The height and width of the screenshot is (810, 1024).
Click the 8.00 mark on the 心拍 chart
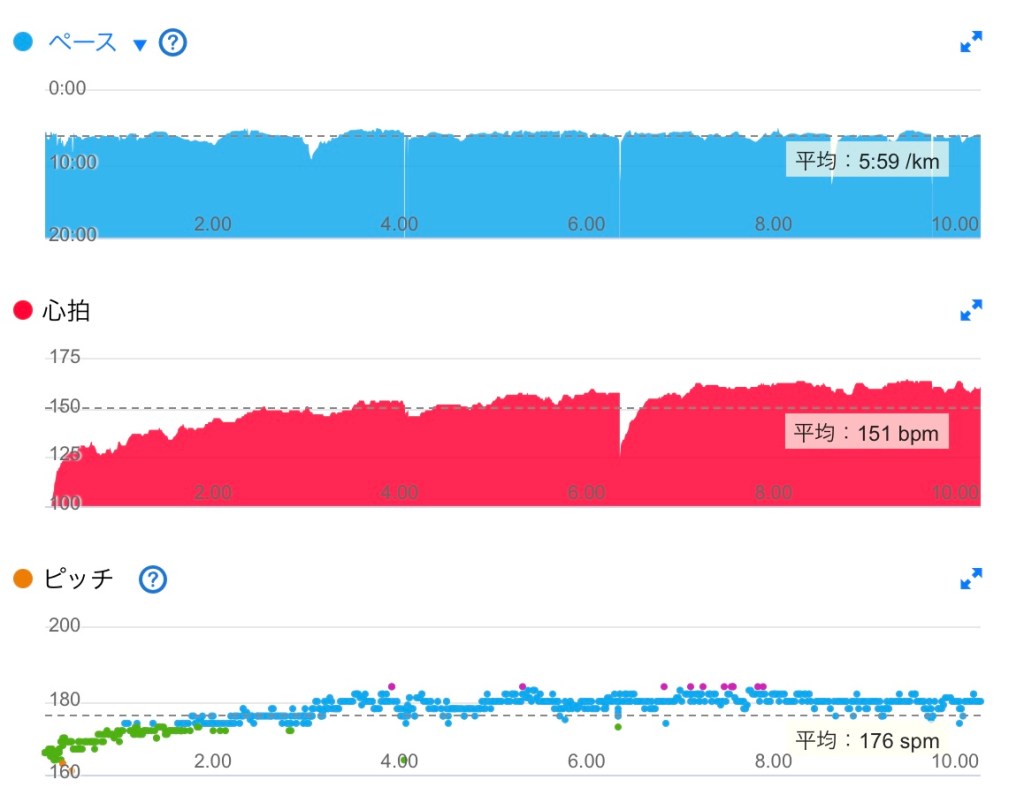pos(773,492)
